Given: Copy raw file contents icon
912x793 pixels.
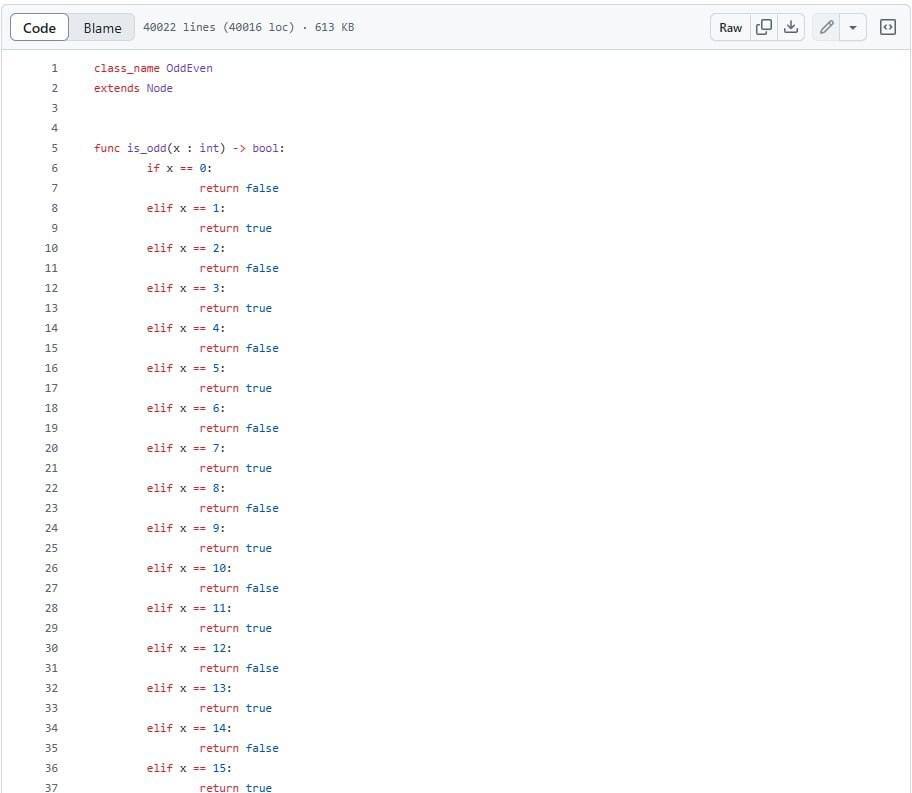Looking at the screenshot, I should (x=764, y=27).
